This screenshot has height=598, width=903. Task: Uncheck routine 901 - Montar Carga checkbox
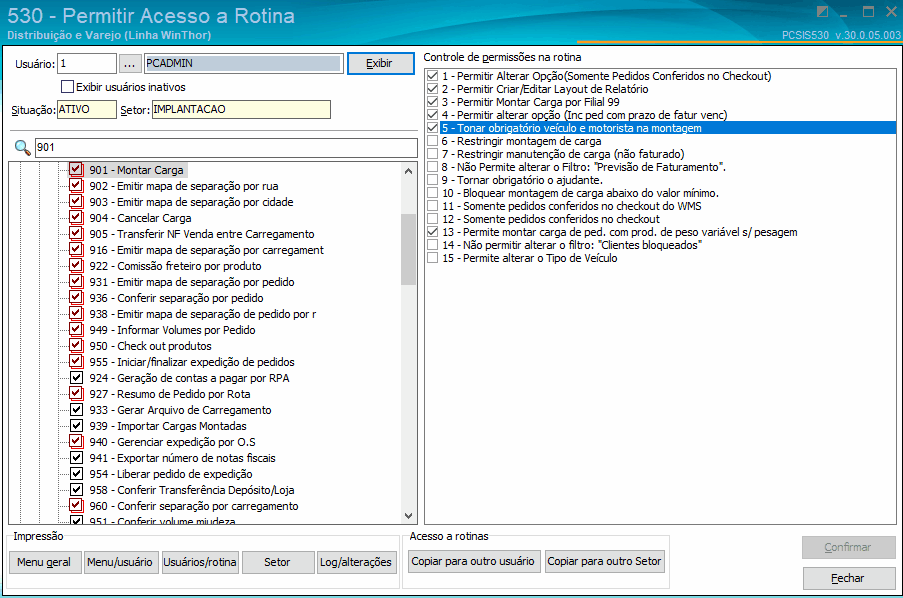click(x=76, y=170)
